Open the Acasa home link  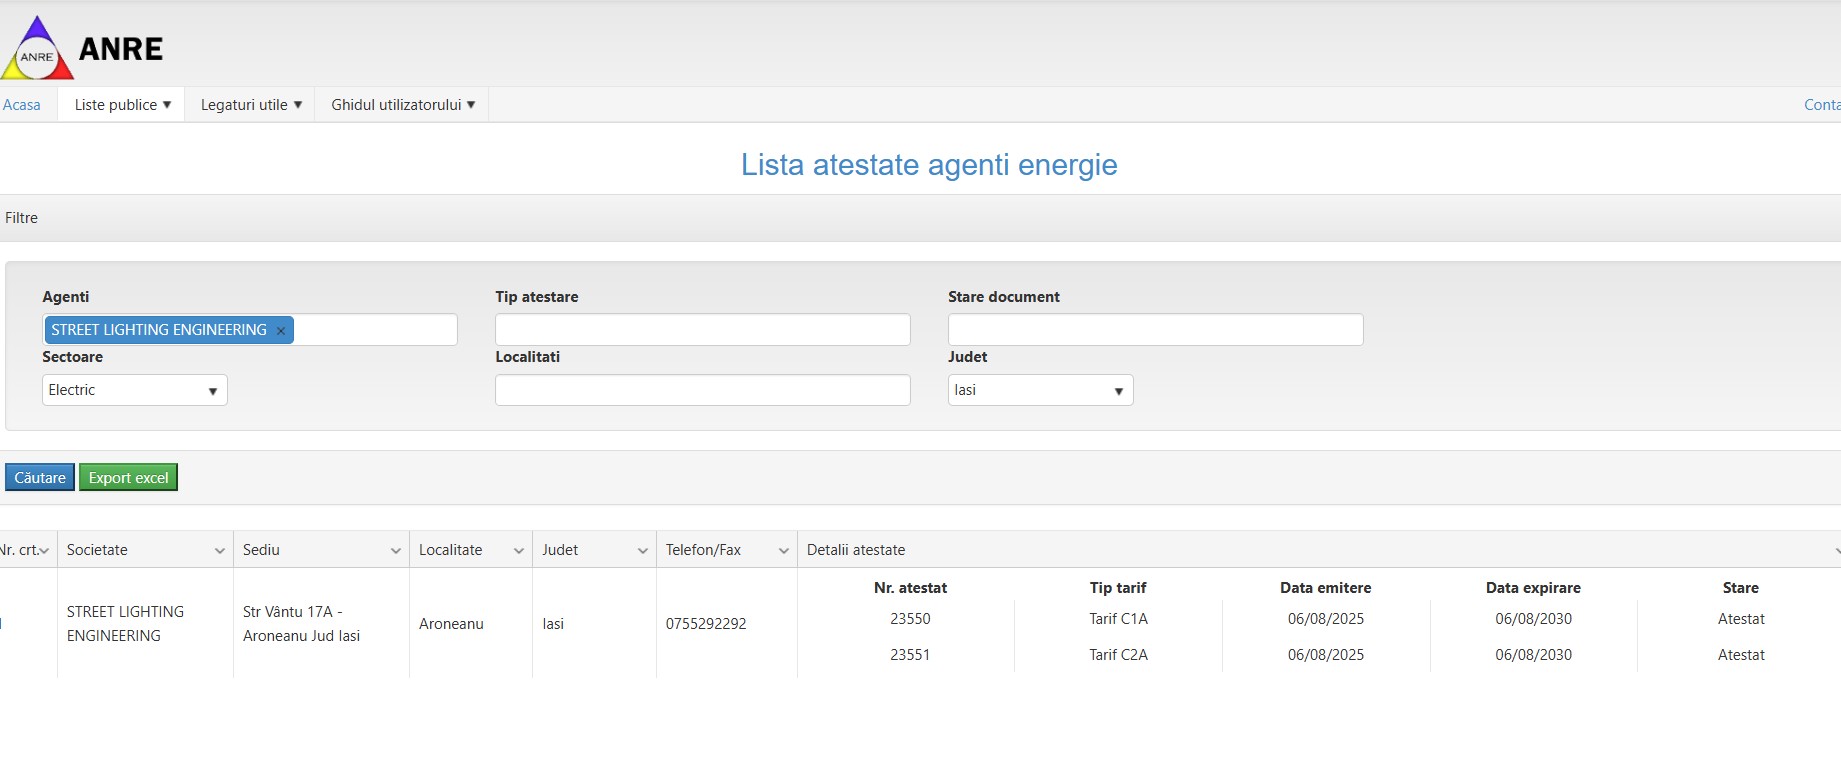22,105
